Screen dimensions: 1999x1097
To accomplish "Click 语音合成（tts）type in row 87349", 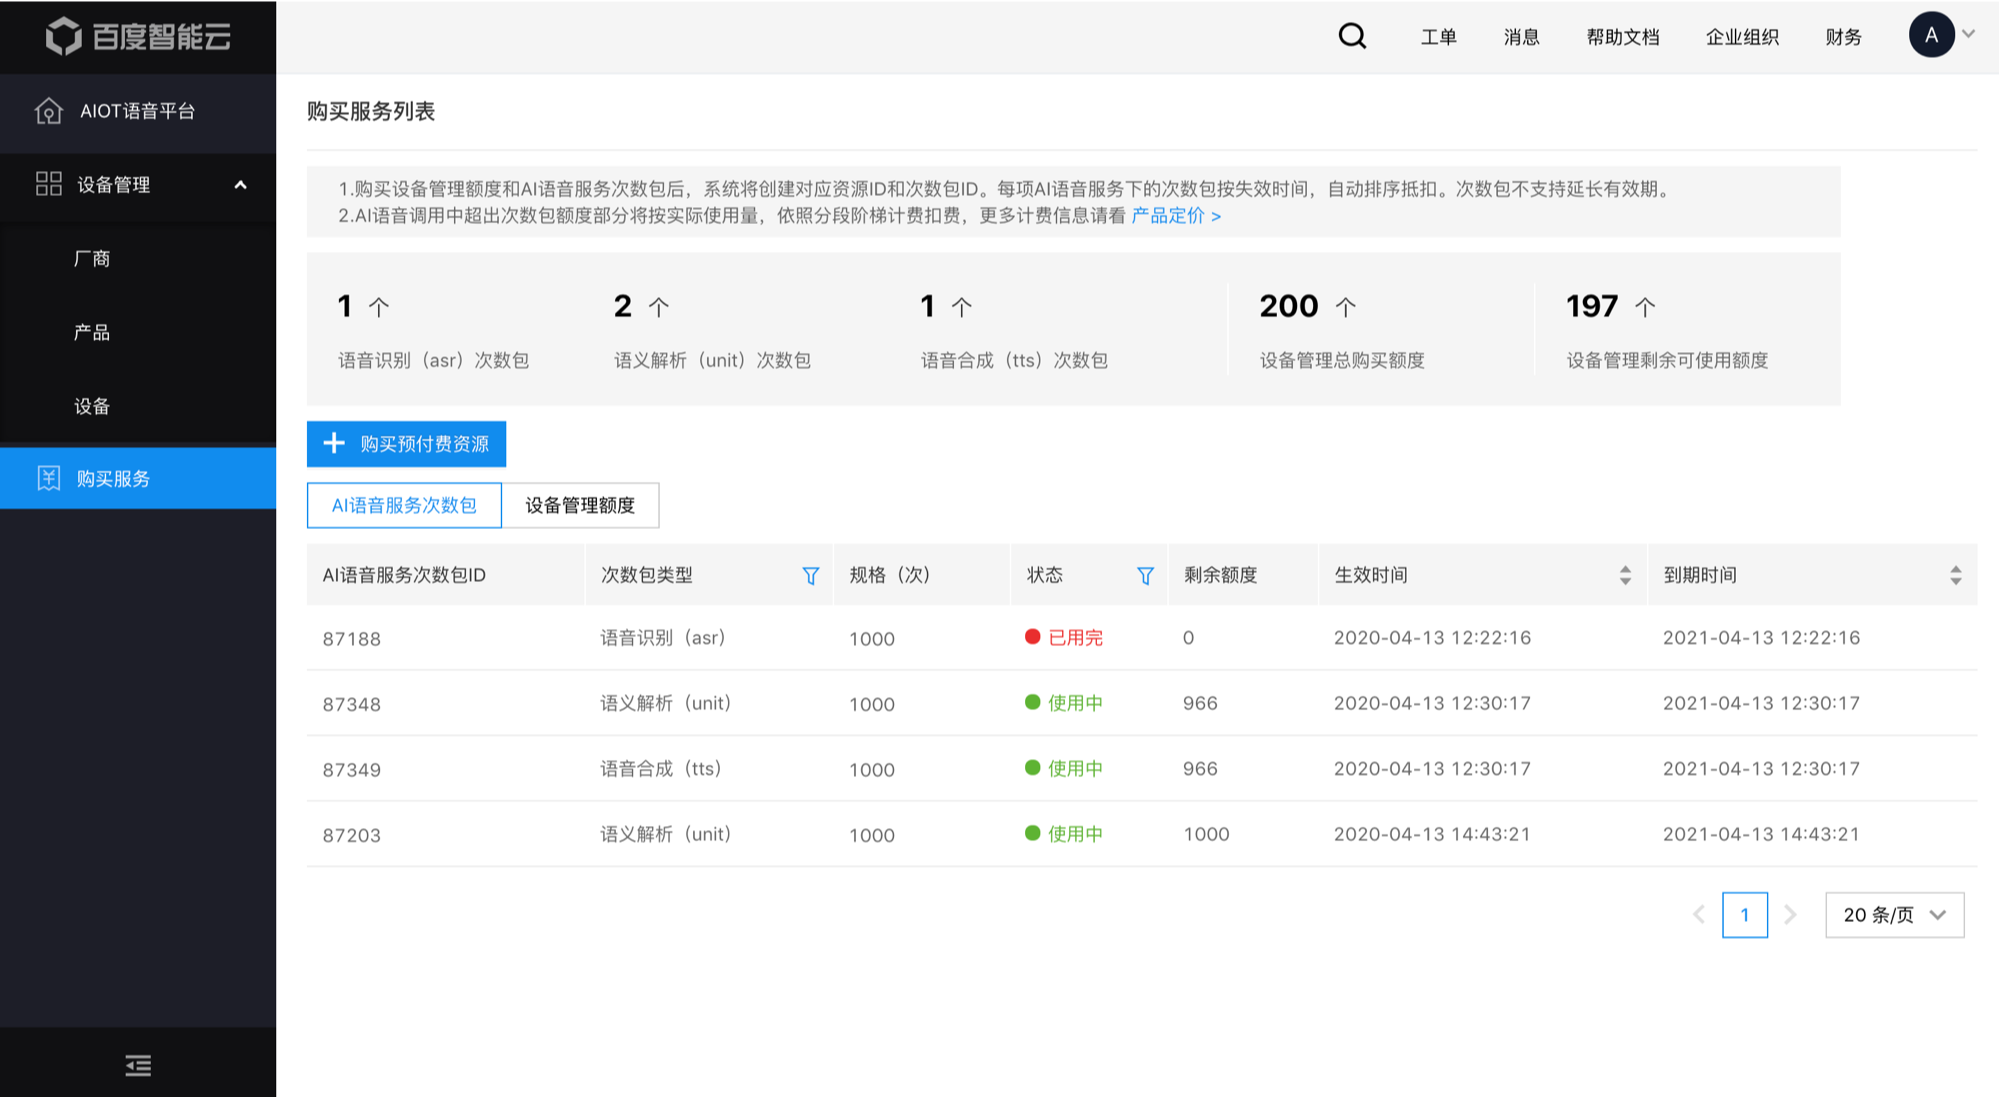I will 661,769.
